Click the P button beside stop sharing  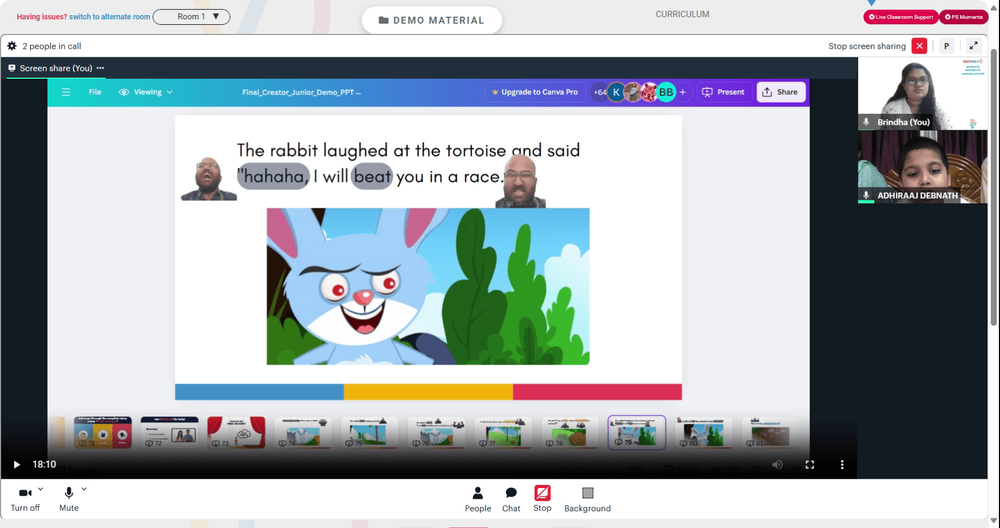(x=946, y=46)
